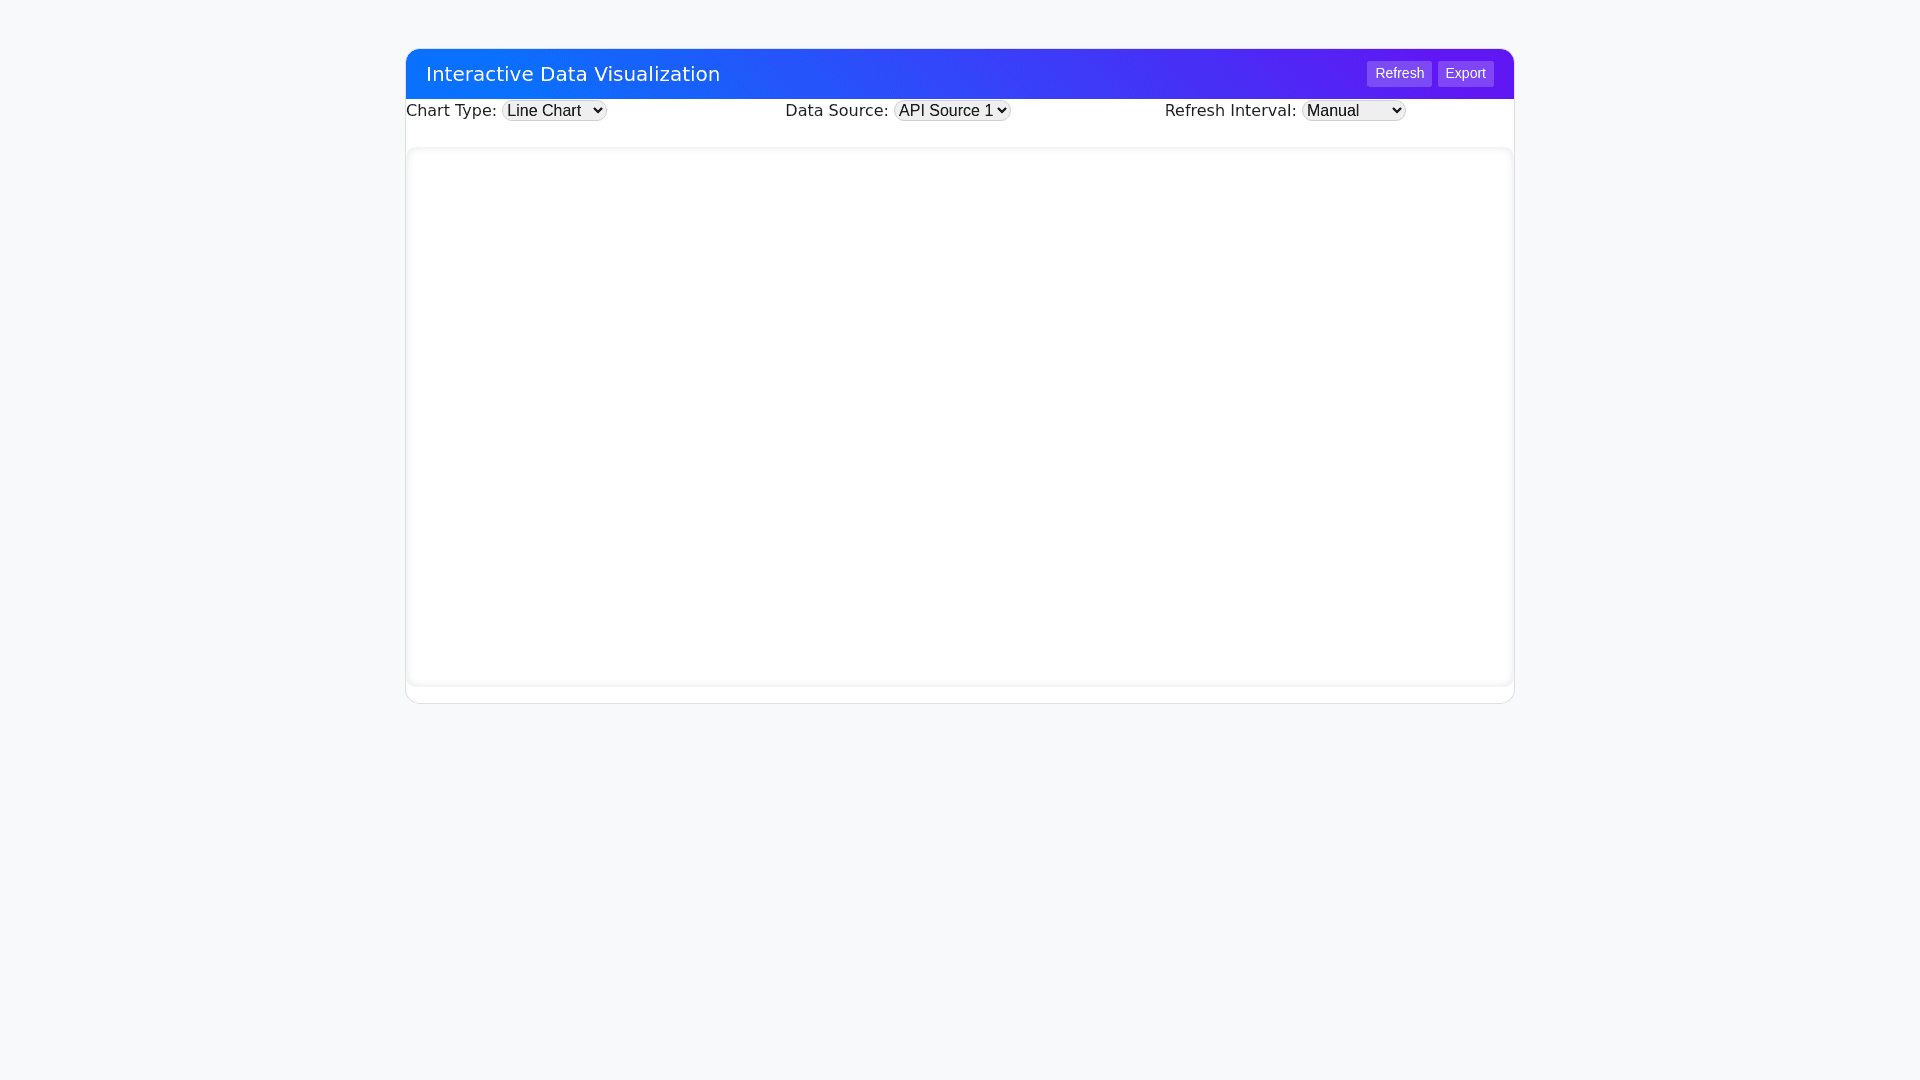
Task: Click the 'API Source 1' selected value
Action: 945,111
